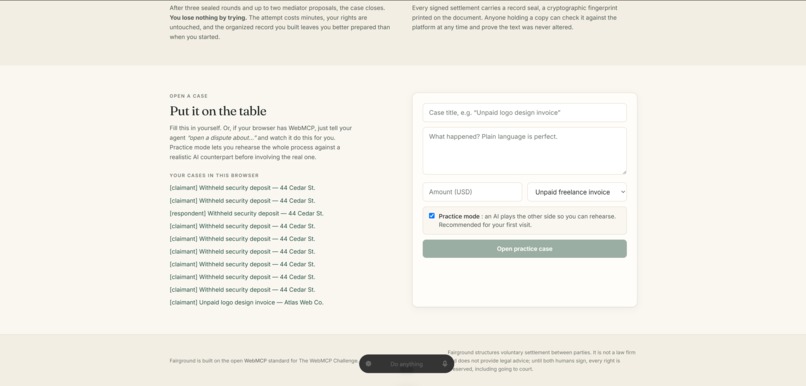Click the 'Open practice case' button
The image size is (806, 386).
[524, 249]
